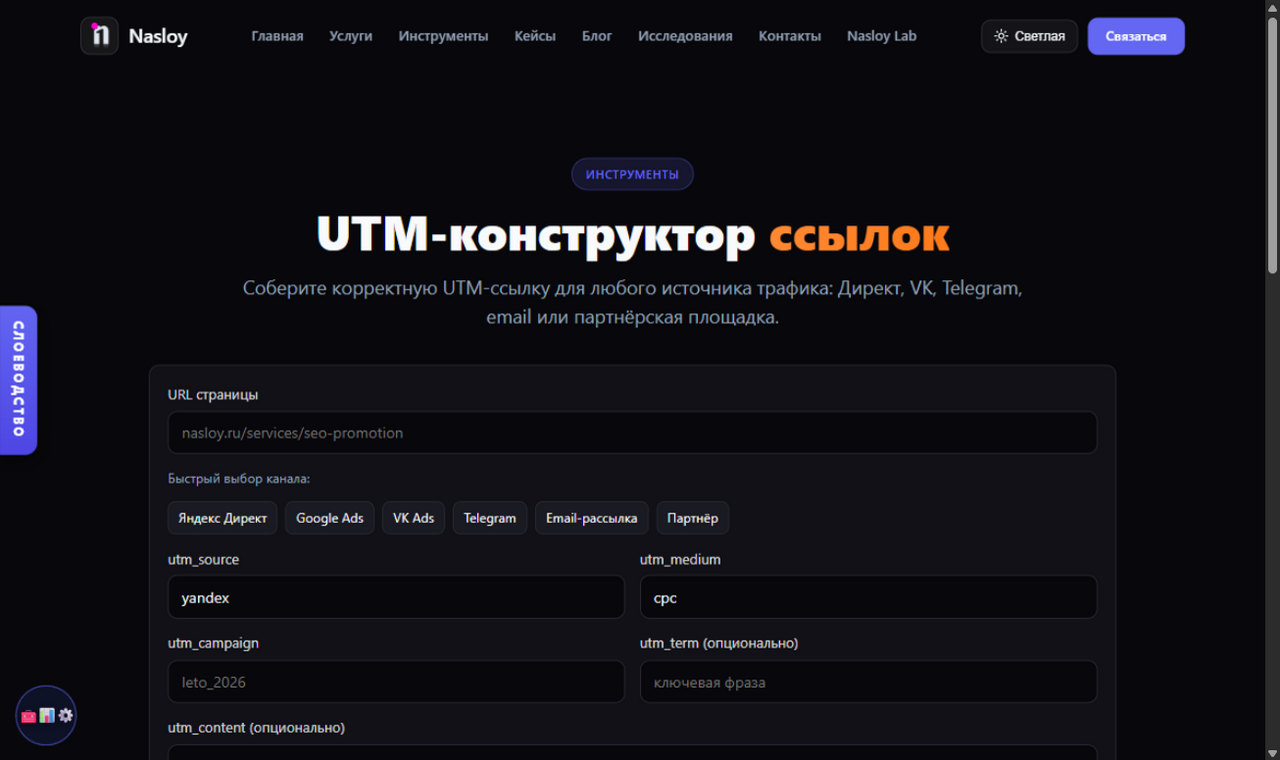Screen dimensions: 1280x760
Task: Pick the Google Ads channel chip
Action: tap(330, 518)
